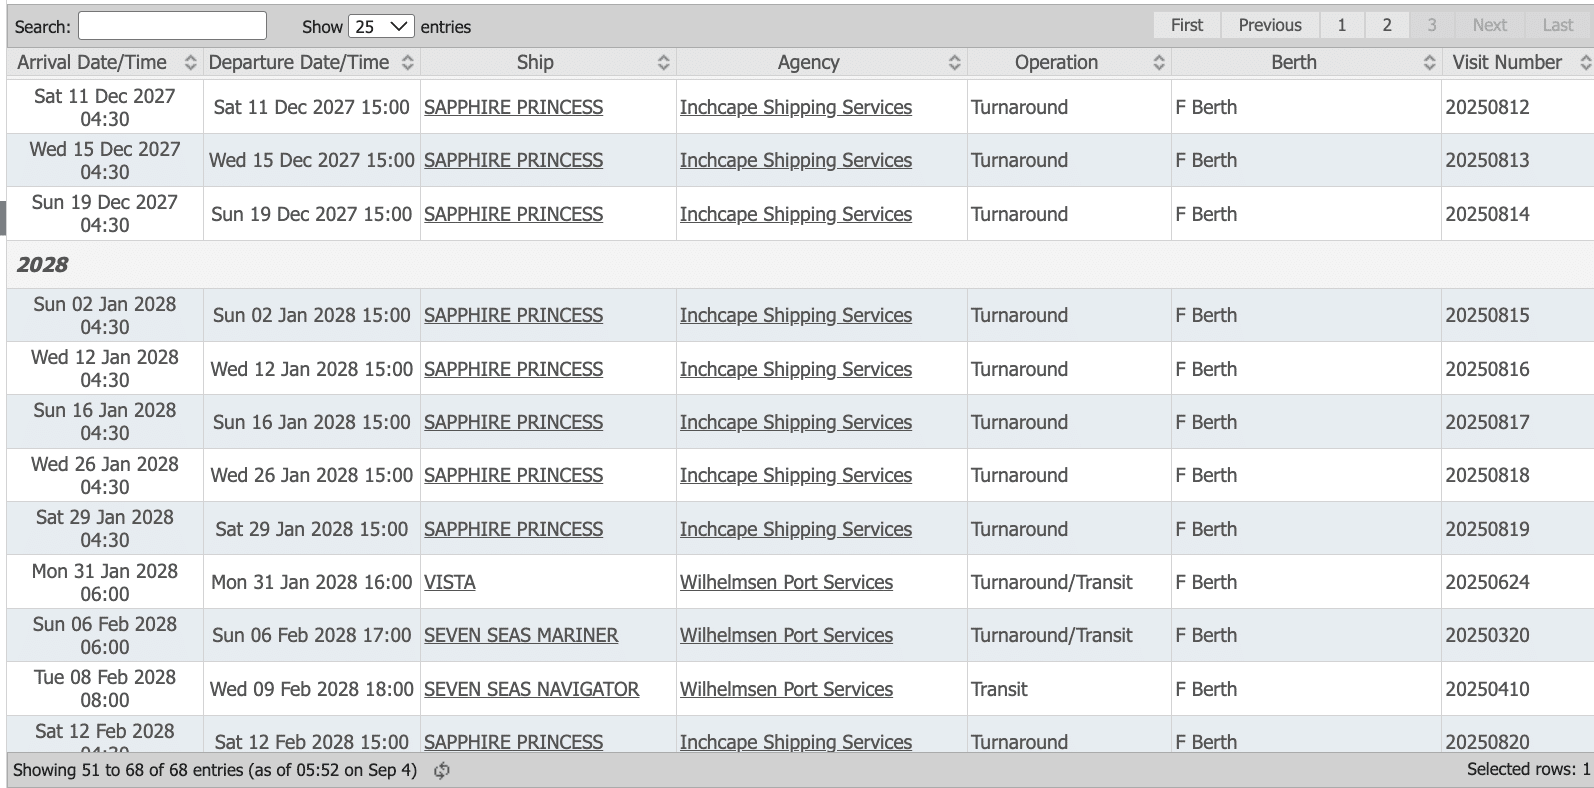Click the Berth column header label
This screenshot has height=788, width=1594.
(1293, 62)
